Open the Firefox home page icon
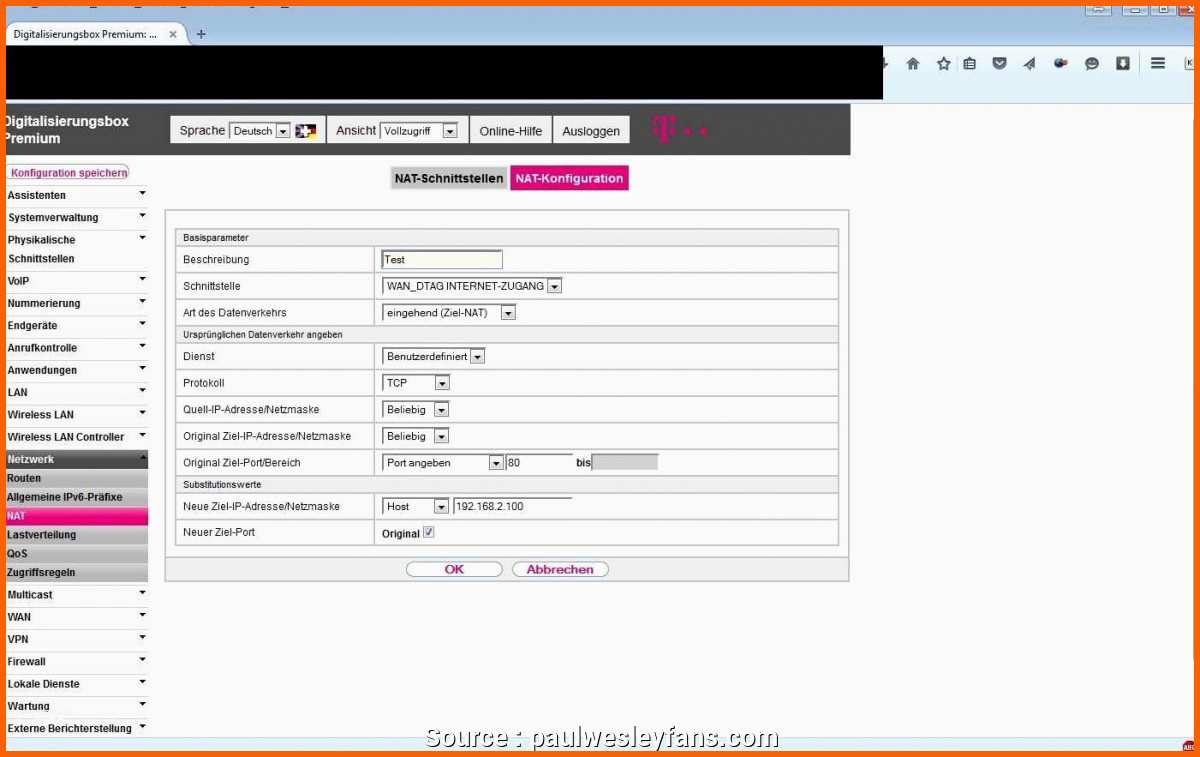Screen dimensions: 1200x757 point(912,64)
